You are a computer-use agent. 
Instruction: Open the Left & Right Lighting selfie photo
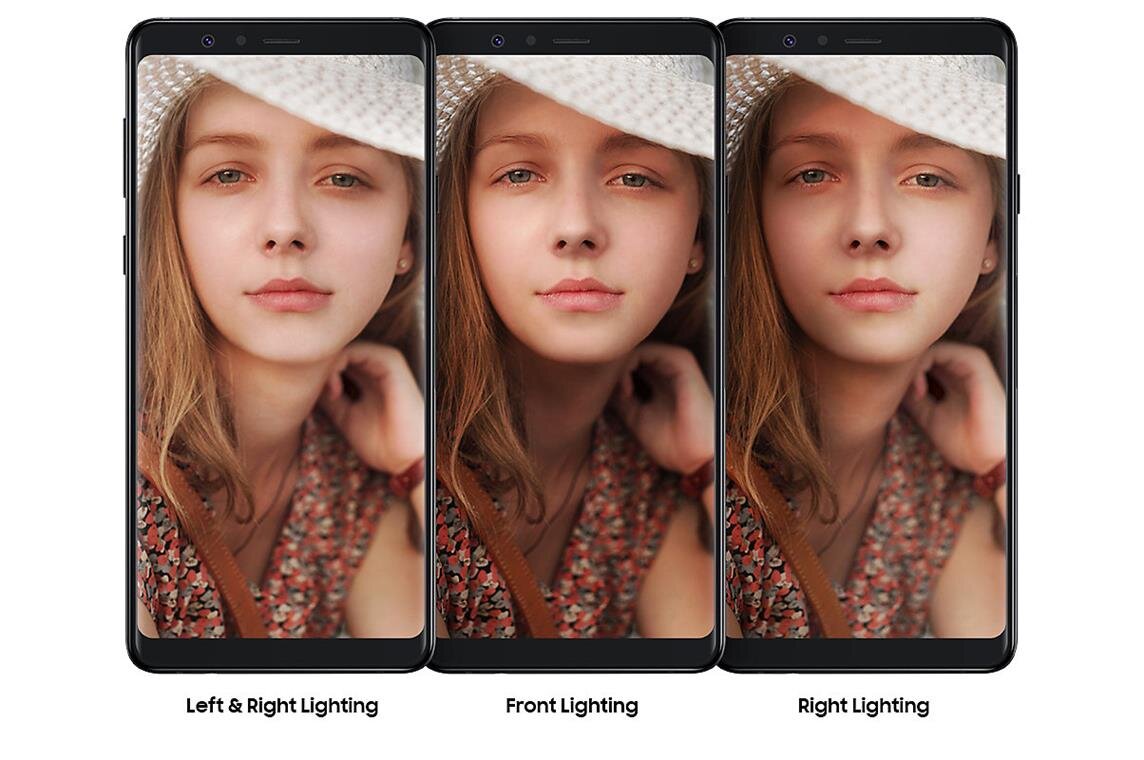point(281,346)
